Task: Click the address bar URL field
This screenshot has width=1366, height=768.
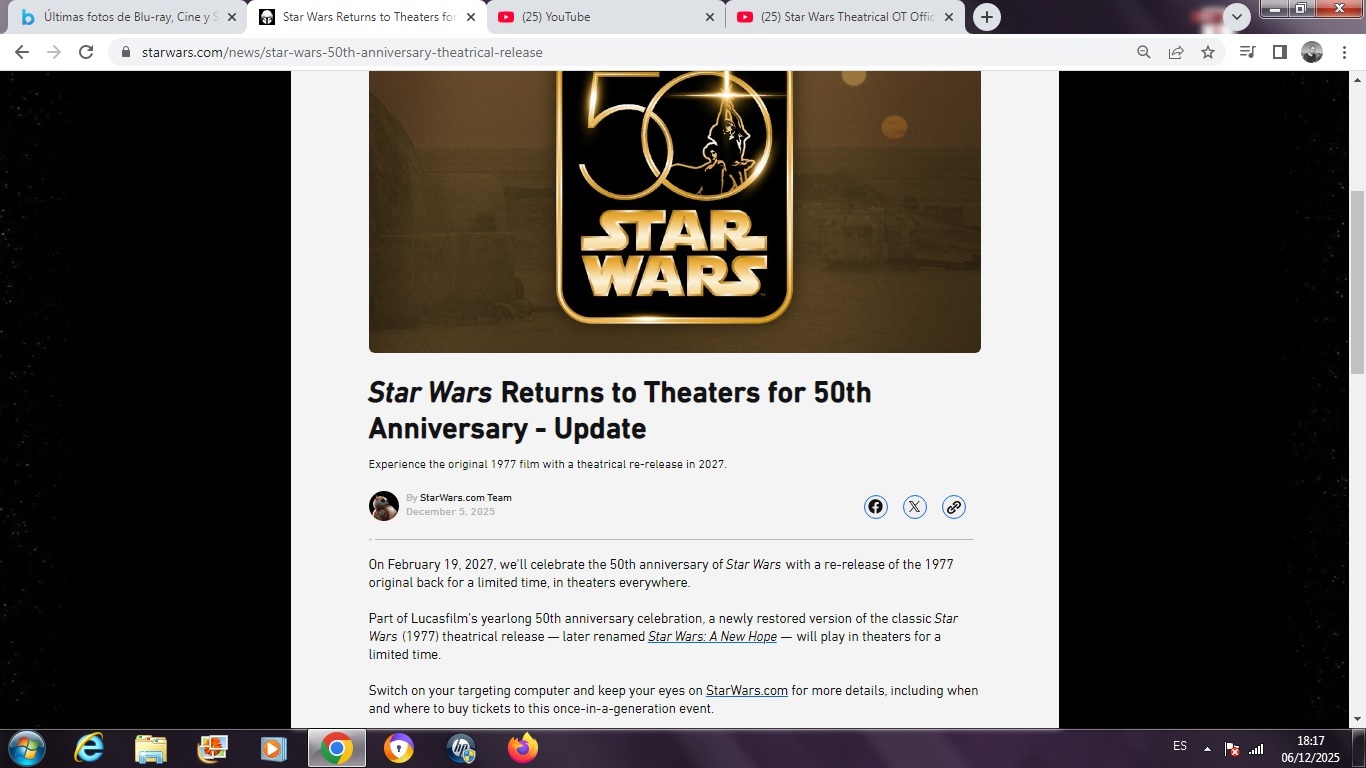Action: coord(600,52)
